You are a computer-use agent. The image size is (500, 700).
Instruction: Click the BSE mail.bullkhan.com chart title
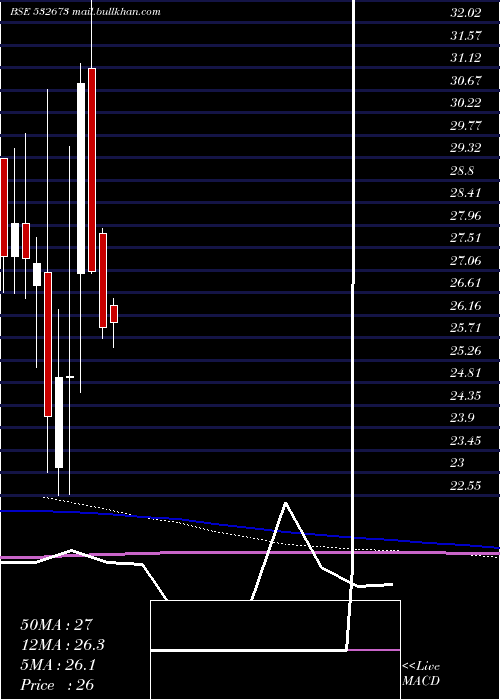point(85,12)
